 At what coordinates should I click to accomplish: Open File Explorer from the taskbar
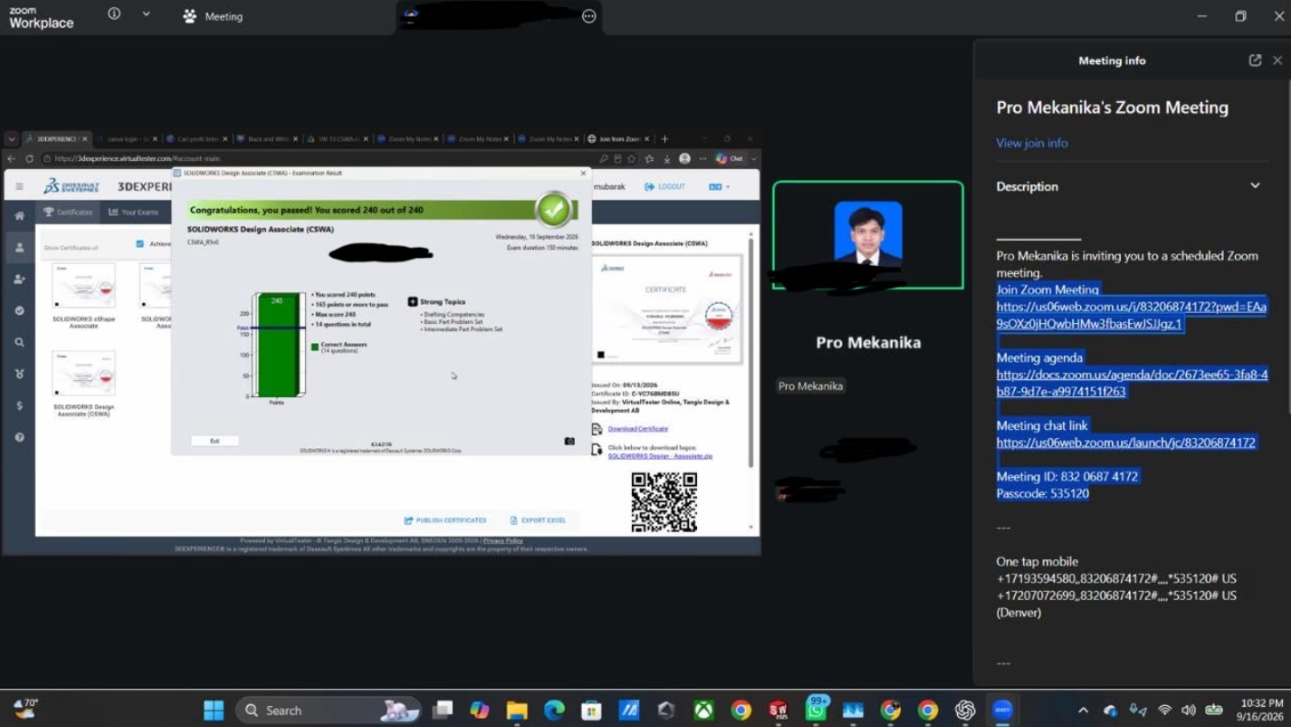click(517, 710)
